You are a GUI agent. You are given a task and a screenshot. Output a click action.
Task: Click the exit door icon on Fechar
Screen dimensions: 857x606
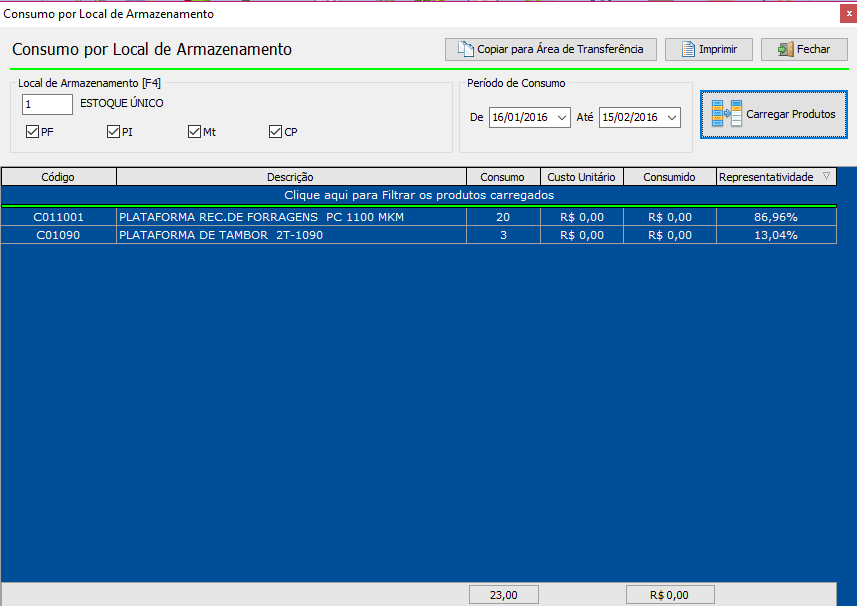click(785, 49)
